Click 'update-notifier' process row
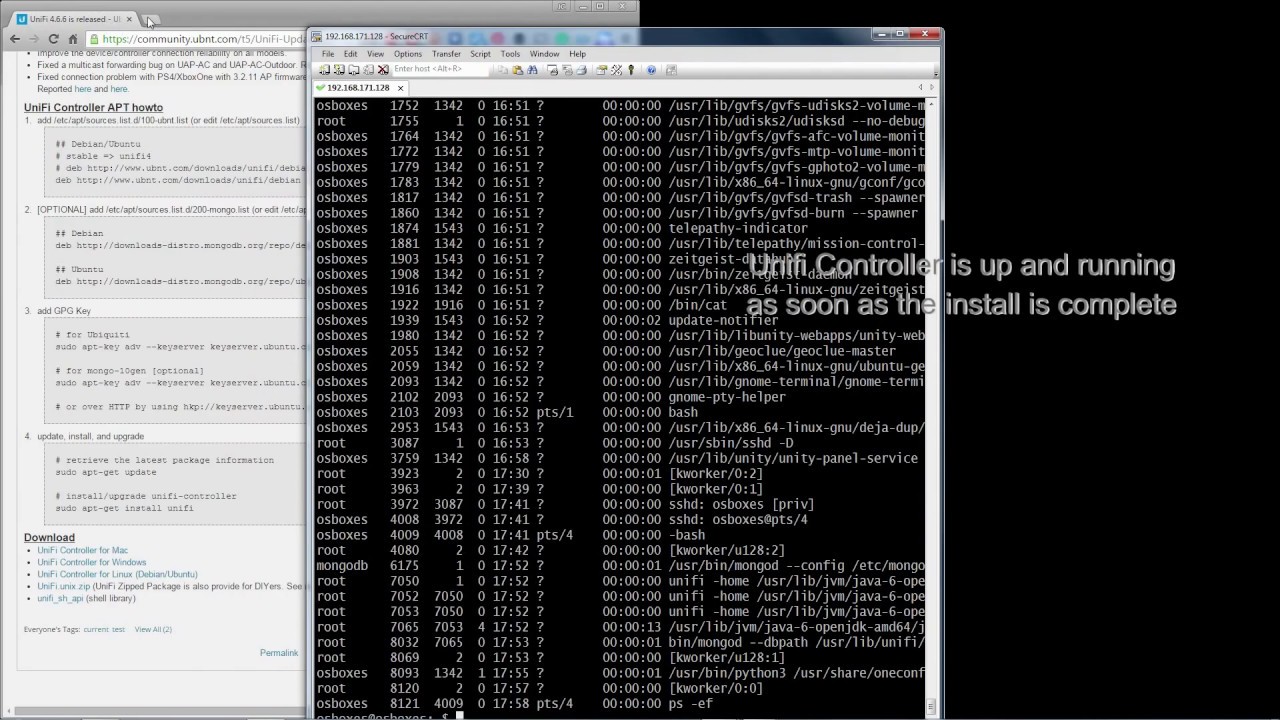 coord(620,320)
